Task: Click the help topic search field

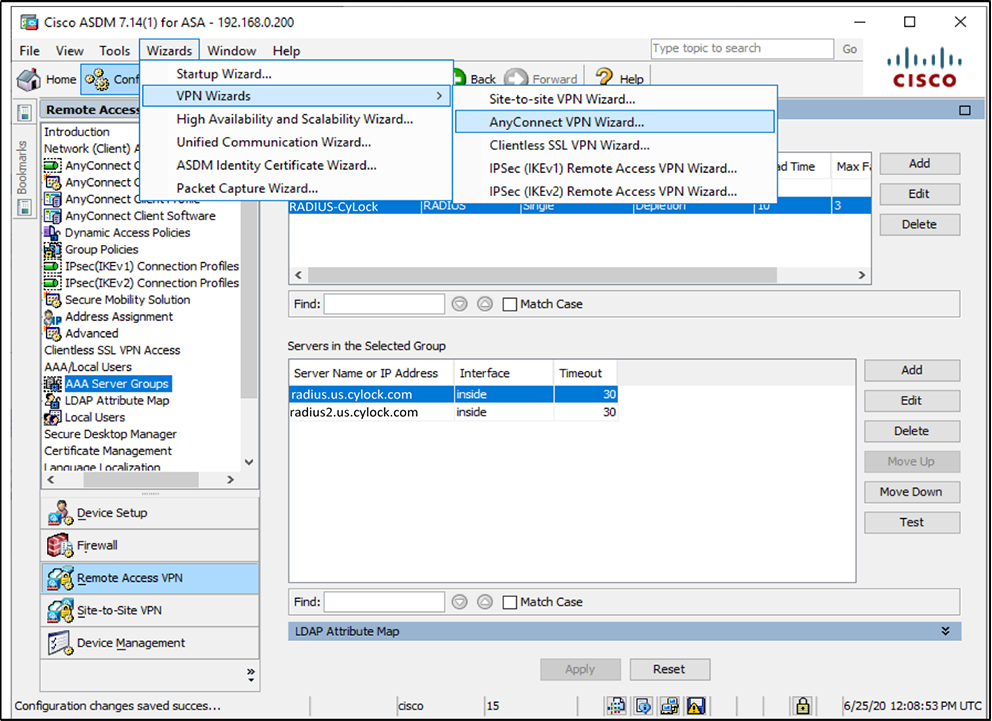Action: pos(741,49)
